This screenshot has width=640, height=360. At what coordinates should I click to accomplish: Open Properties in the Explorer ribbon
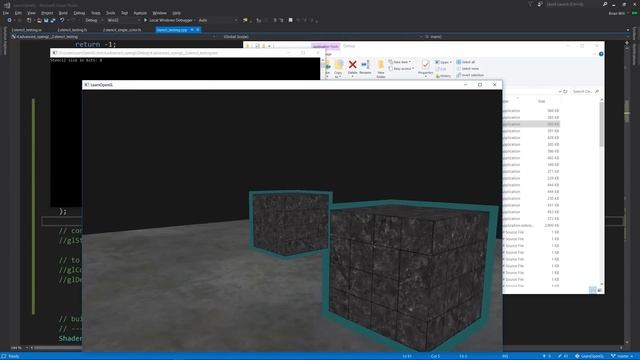(425, 67)
